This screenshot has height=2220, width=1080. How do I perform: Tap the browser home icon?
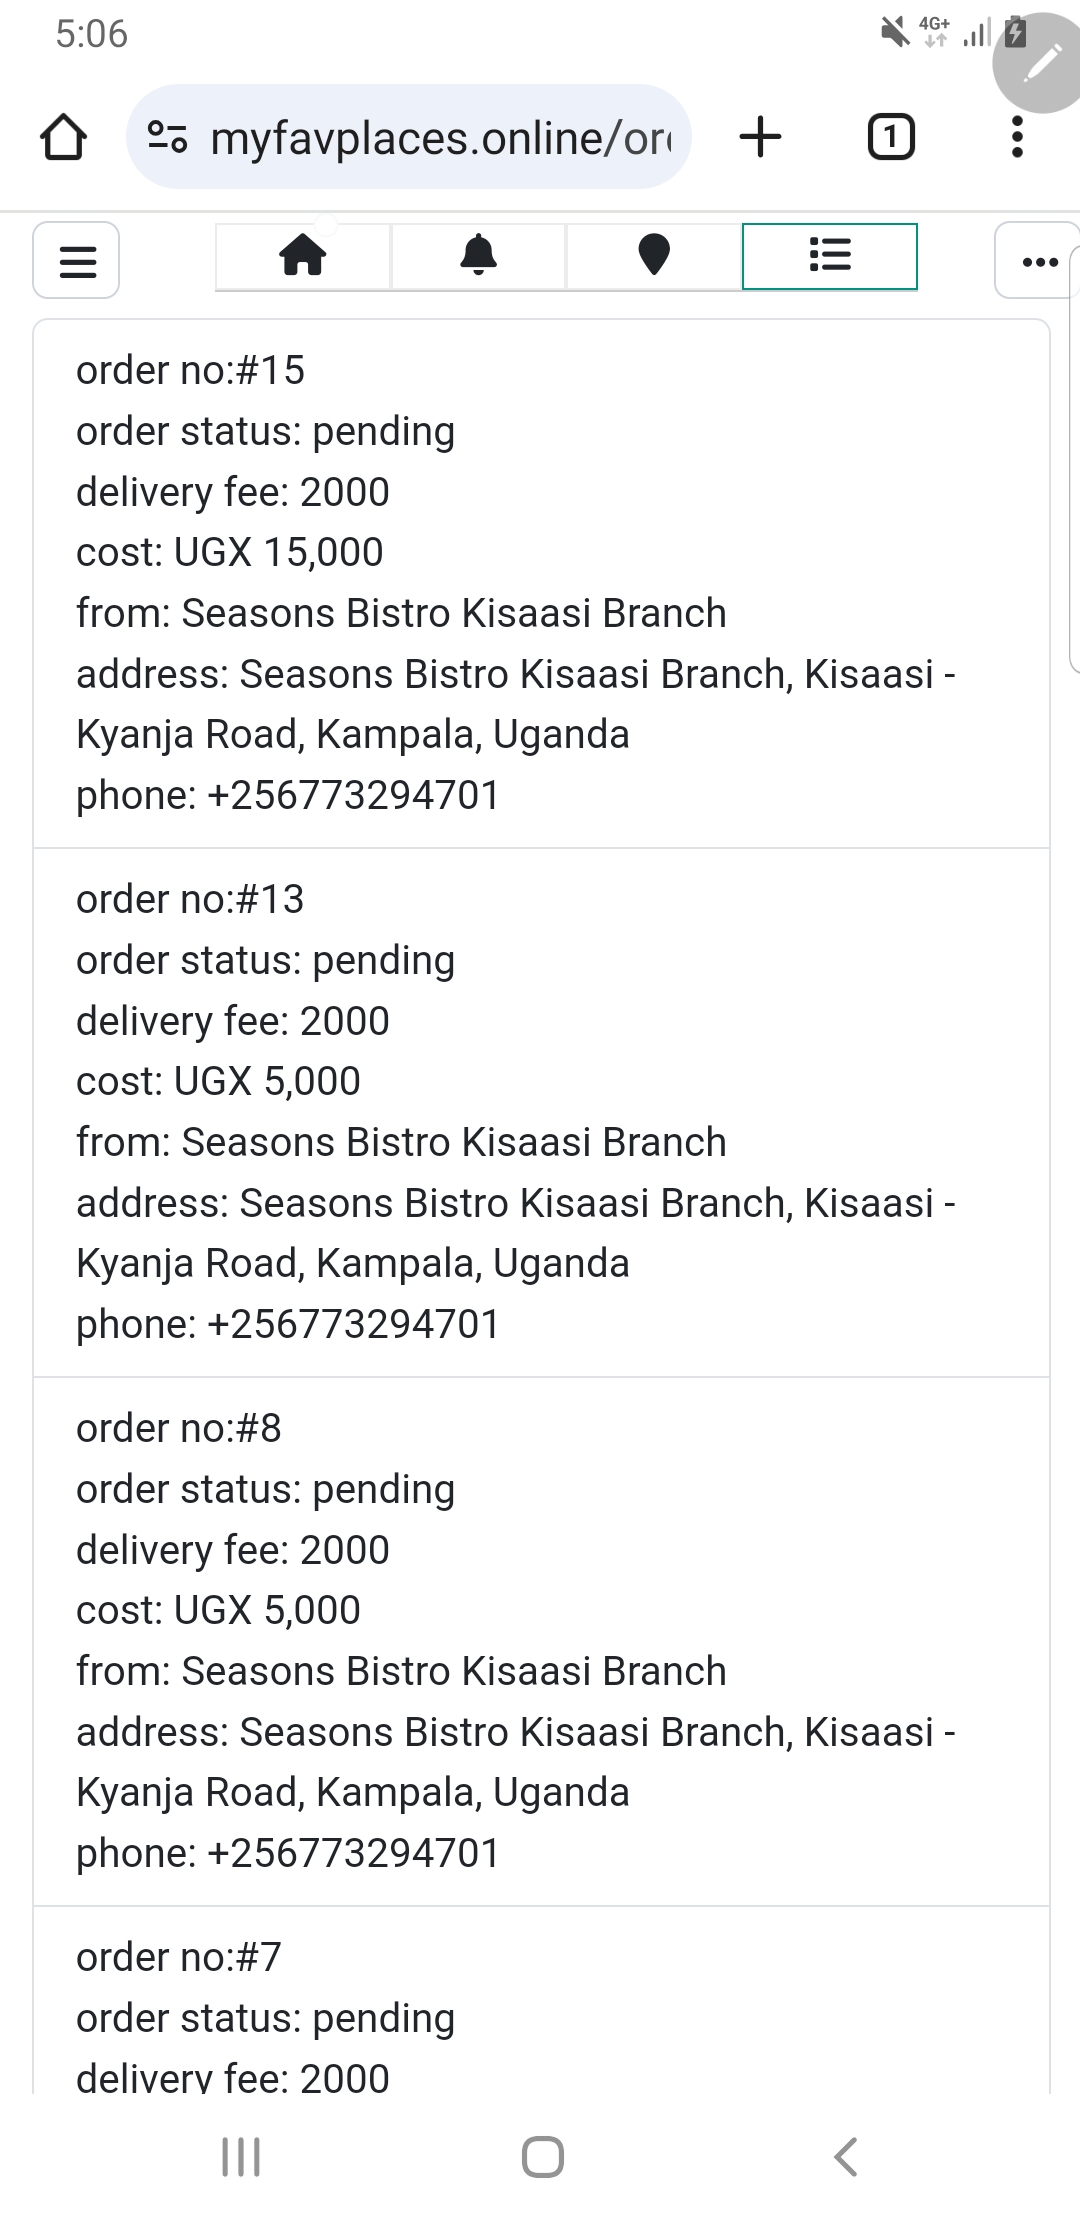tap(63, 137)
